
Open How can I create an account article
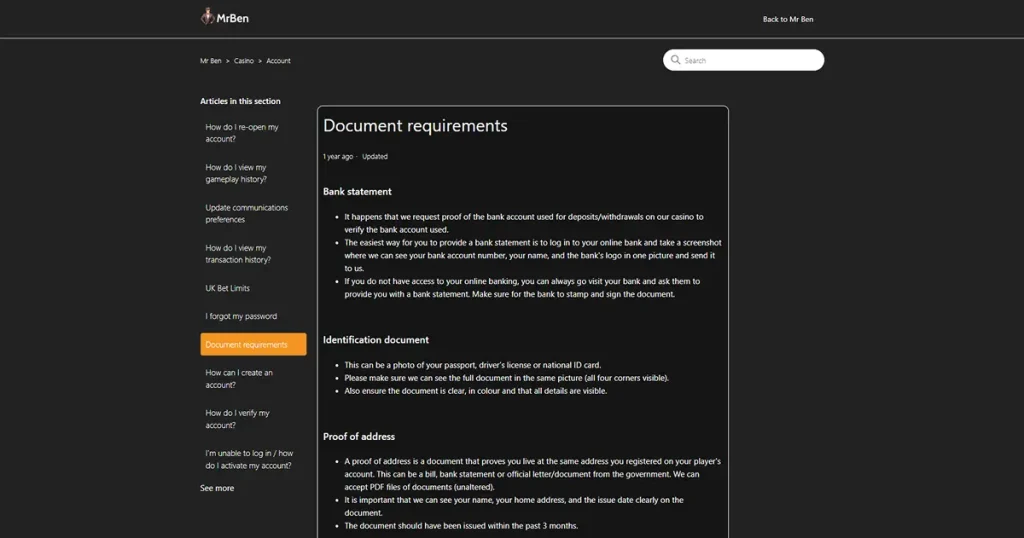tap(239, 379)
